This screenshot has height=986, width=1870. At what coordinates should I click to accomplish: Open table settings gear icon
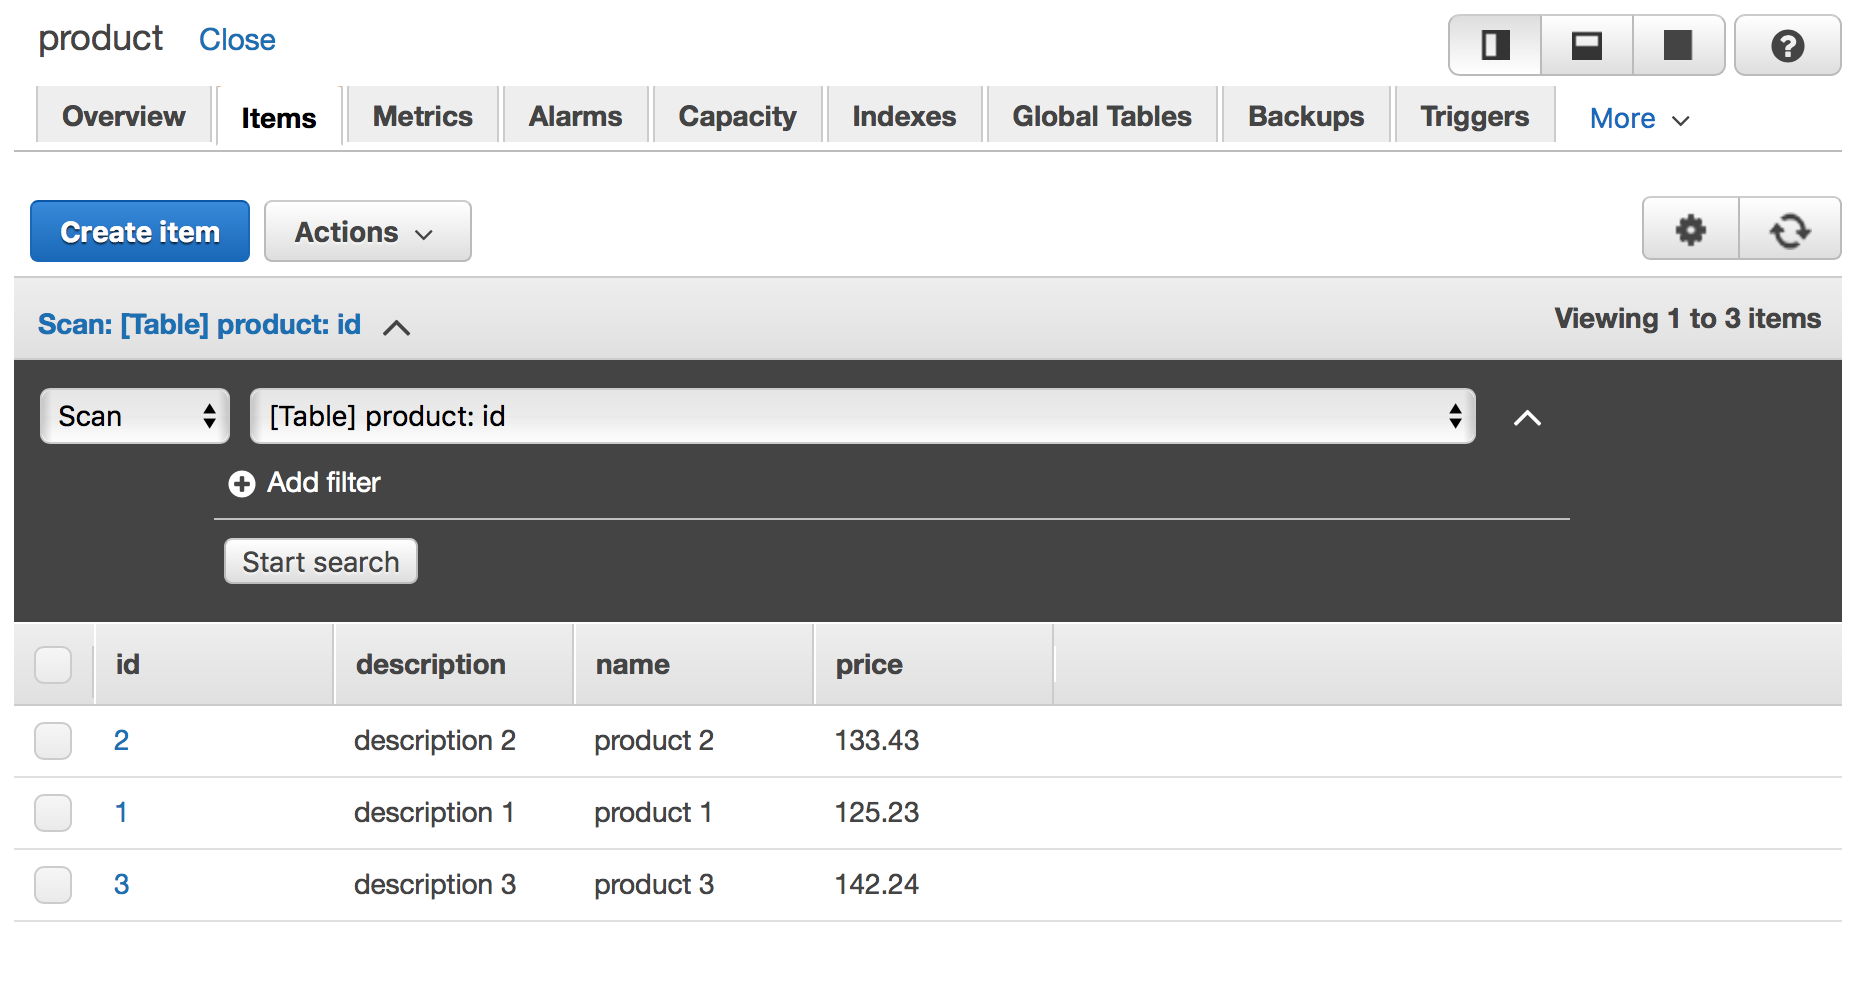[1690, 230]
